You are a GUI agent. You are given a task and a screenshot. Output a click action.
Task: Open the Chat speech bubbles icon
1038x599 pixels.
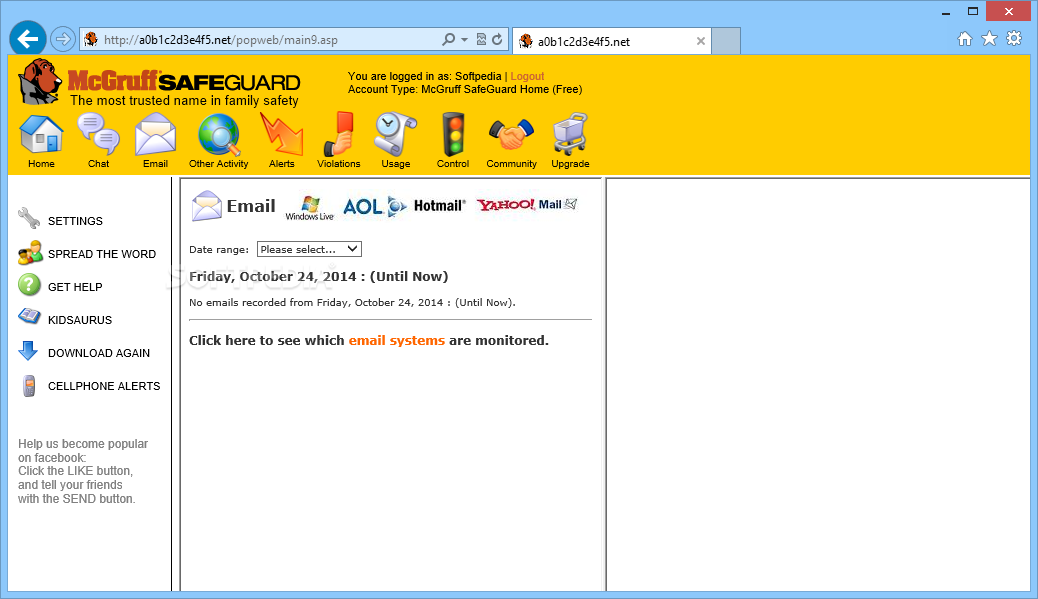pos(99,134)
